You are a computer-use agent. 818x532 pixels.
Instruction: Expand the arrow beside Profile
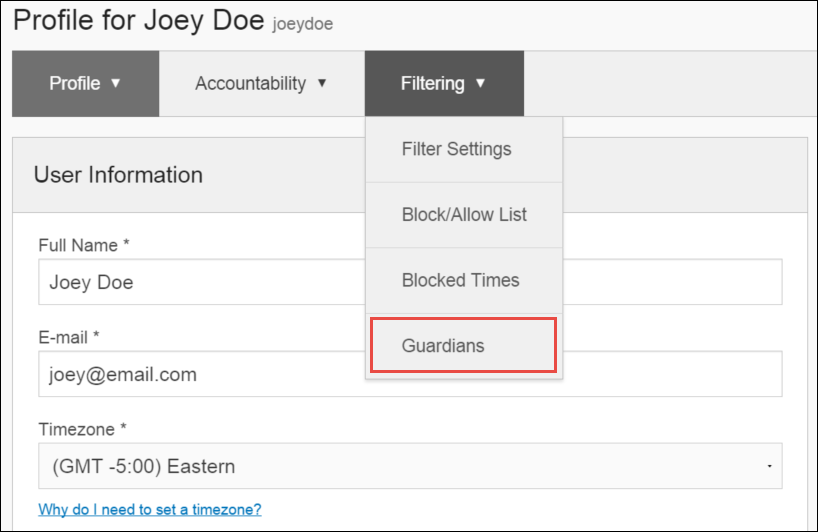point(116,83)
